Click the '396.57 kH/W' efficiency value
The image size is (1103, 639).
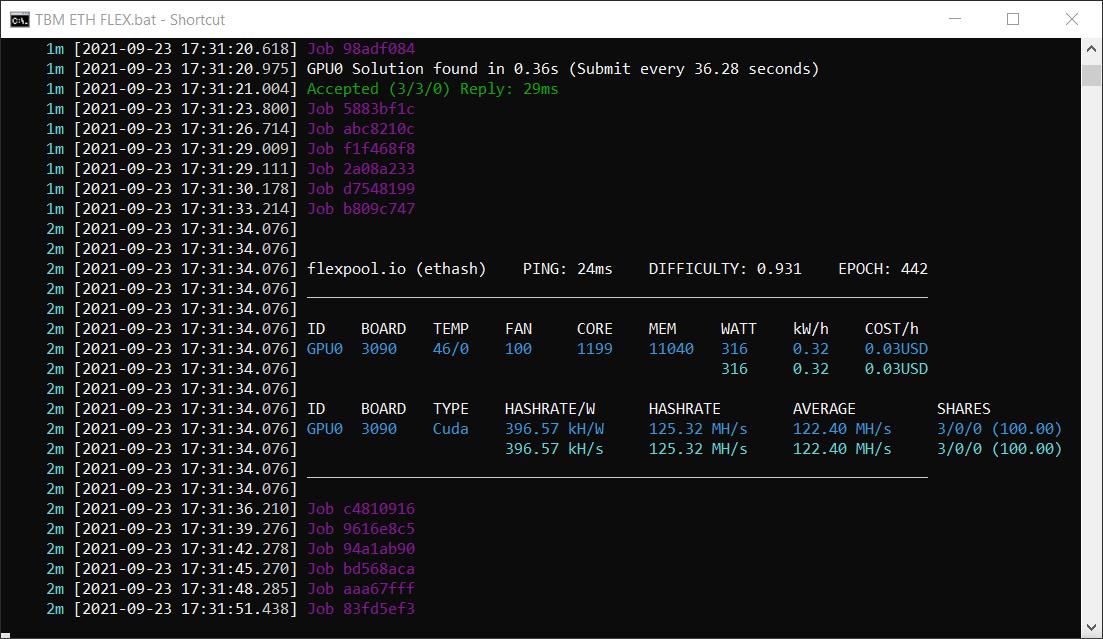click(554, 429)
